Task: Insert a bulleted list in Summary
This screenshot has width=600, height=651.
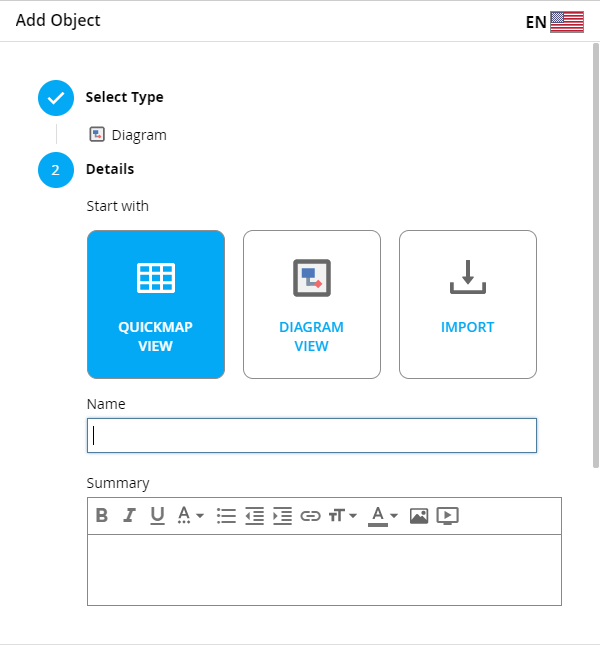Action: pos(226,516)
